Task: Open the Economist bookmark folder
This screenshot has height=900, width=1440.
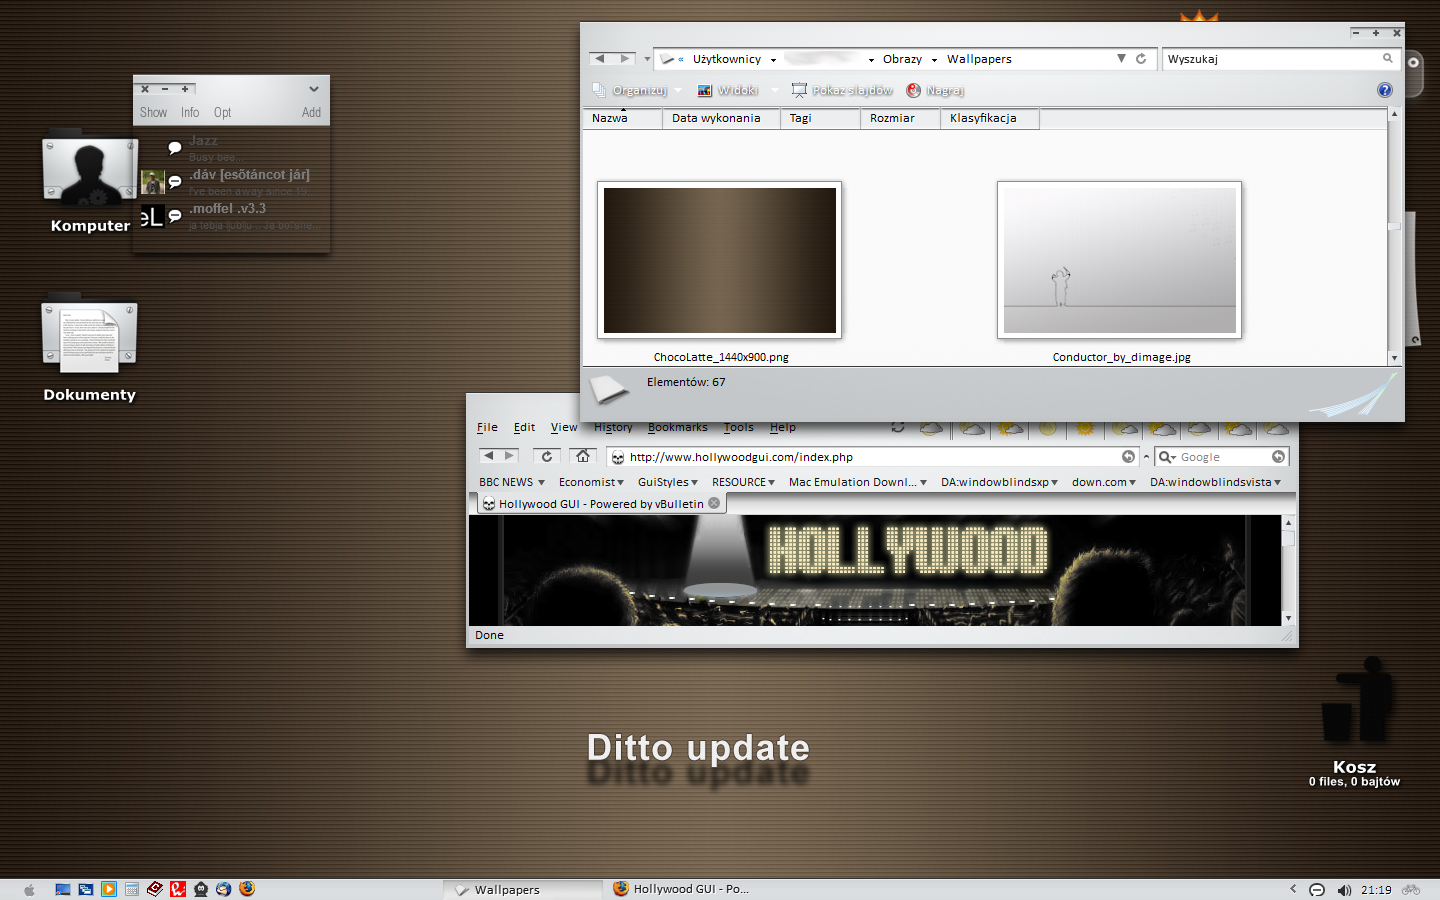Action: 591,482
